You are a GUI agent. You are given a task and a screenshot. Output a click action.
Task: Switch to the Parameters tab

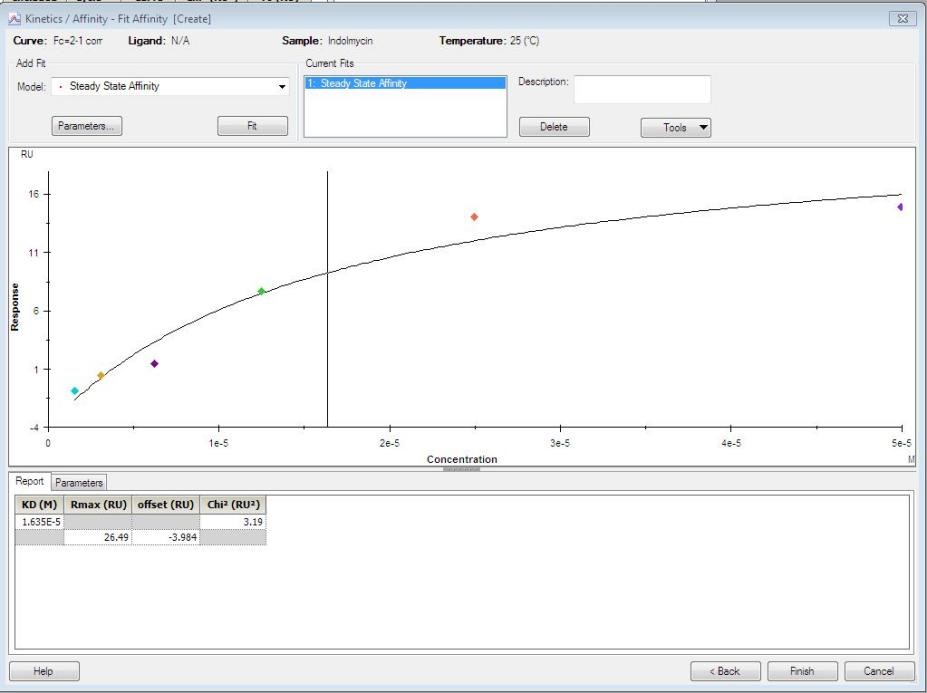(79, 482)
